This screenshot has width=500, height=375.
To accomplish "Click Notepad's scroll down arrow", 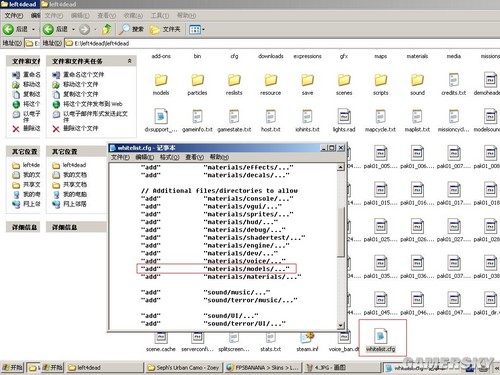I will click(x=341, y=325).
